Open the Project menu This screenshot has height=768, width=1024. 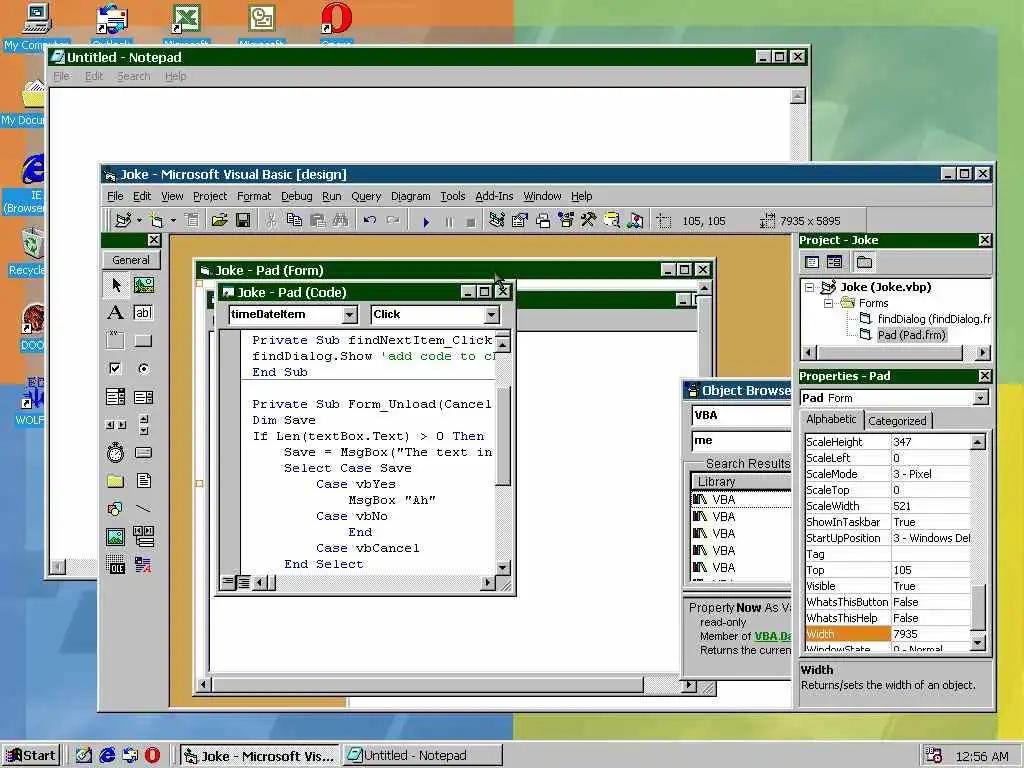pos(210,196)
